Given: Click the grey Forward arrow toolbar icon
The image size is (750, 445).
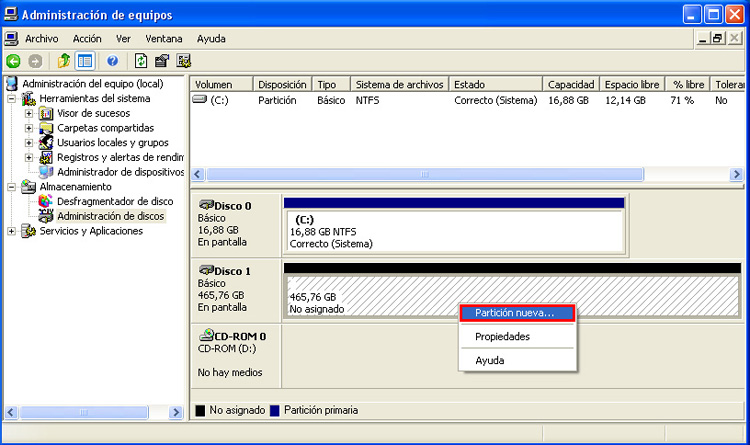Looking at the screenshot, I should point(35,61).
